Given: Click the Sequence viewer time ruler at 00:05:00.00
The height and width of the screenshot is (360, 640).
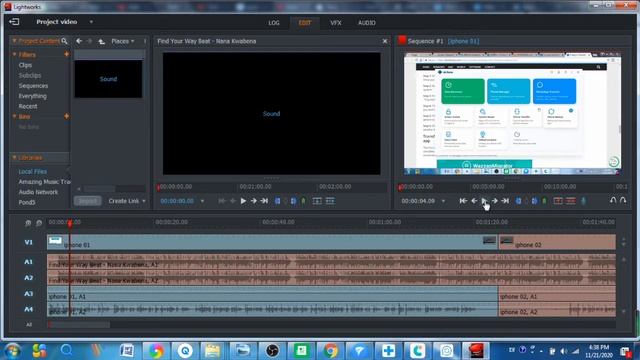Looking at the screenshot, I should click(x=488, y=187).
